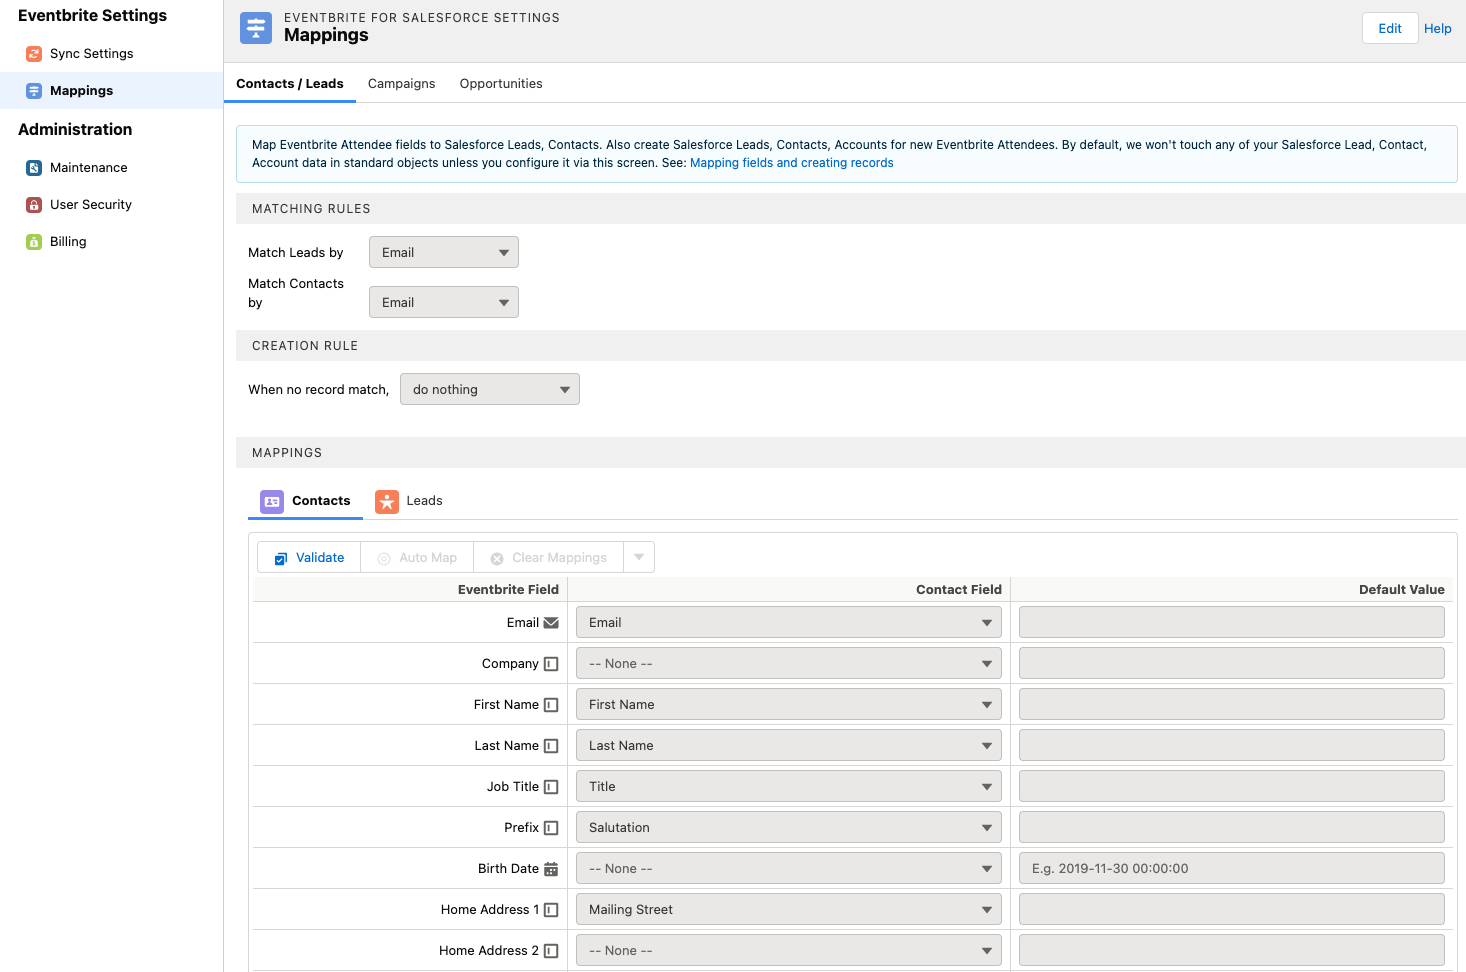
Task: Open the 'When no record match' dropdown
Action: [x=490, y=389]
